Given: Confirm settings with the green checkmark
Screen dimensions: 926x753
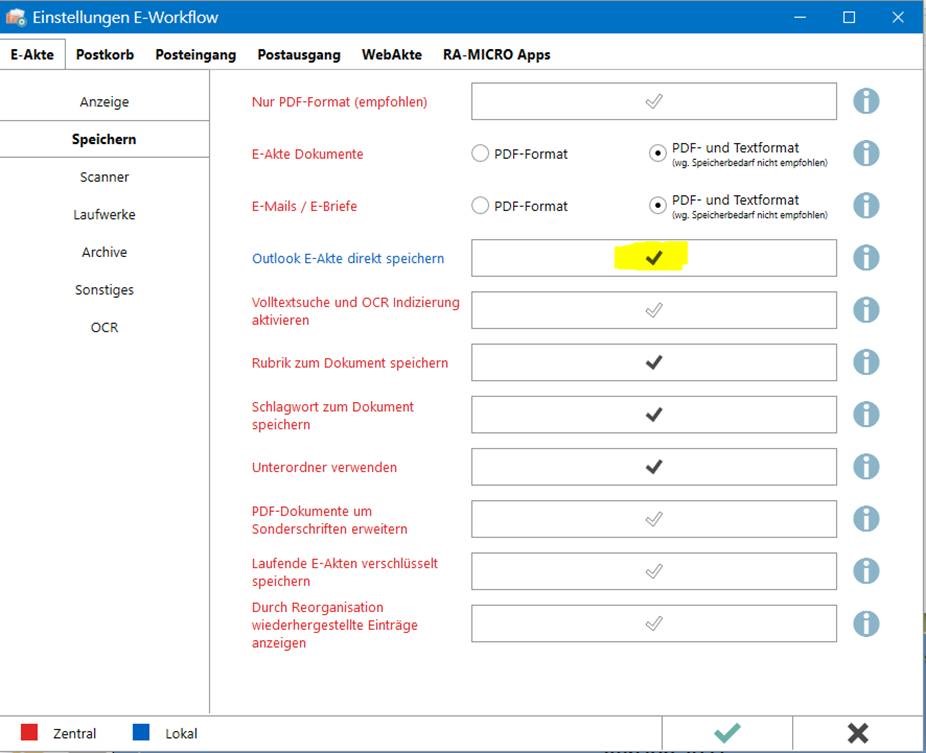Looking at the screenshot, I should (727, 733).
